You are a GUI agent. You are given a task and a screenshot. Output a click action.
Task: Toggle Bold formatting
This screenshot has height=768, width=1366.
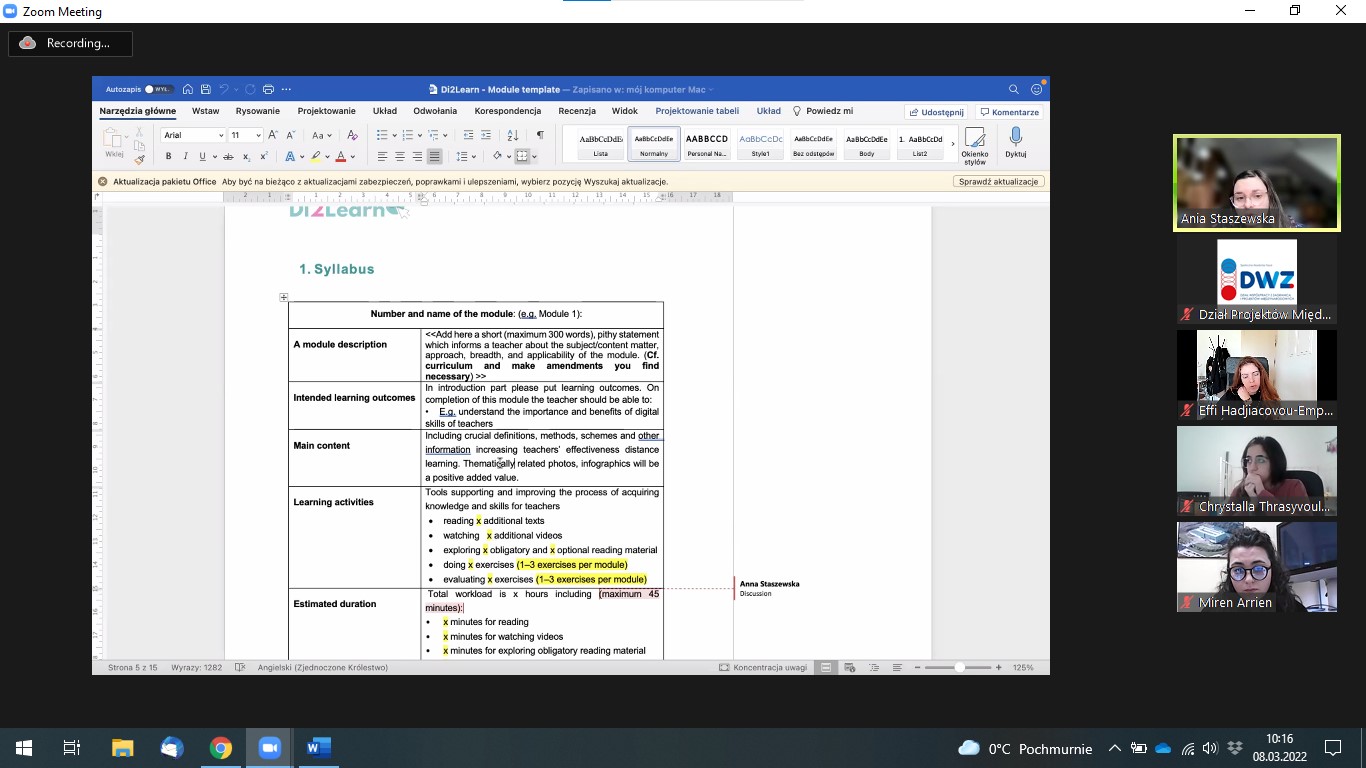168,156
